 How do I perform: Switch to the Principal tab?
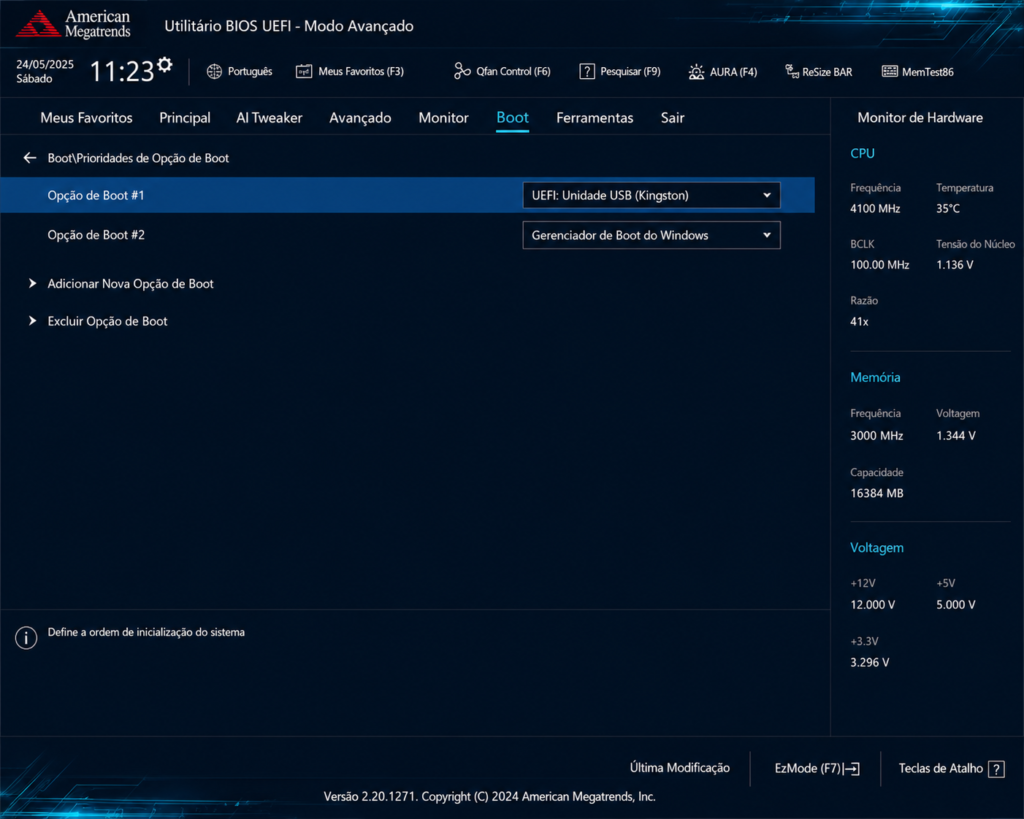click(185, 118)
